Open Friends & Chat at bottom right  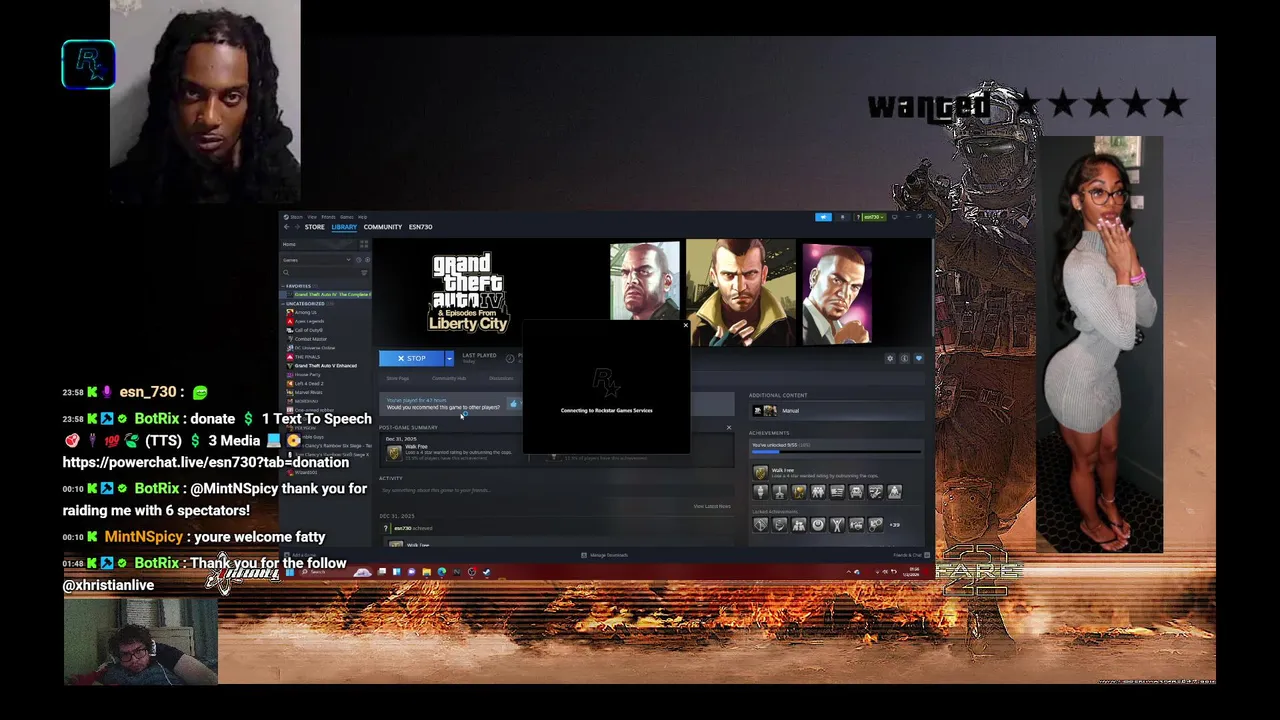pyautogui.click(x=912, y=555)
